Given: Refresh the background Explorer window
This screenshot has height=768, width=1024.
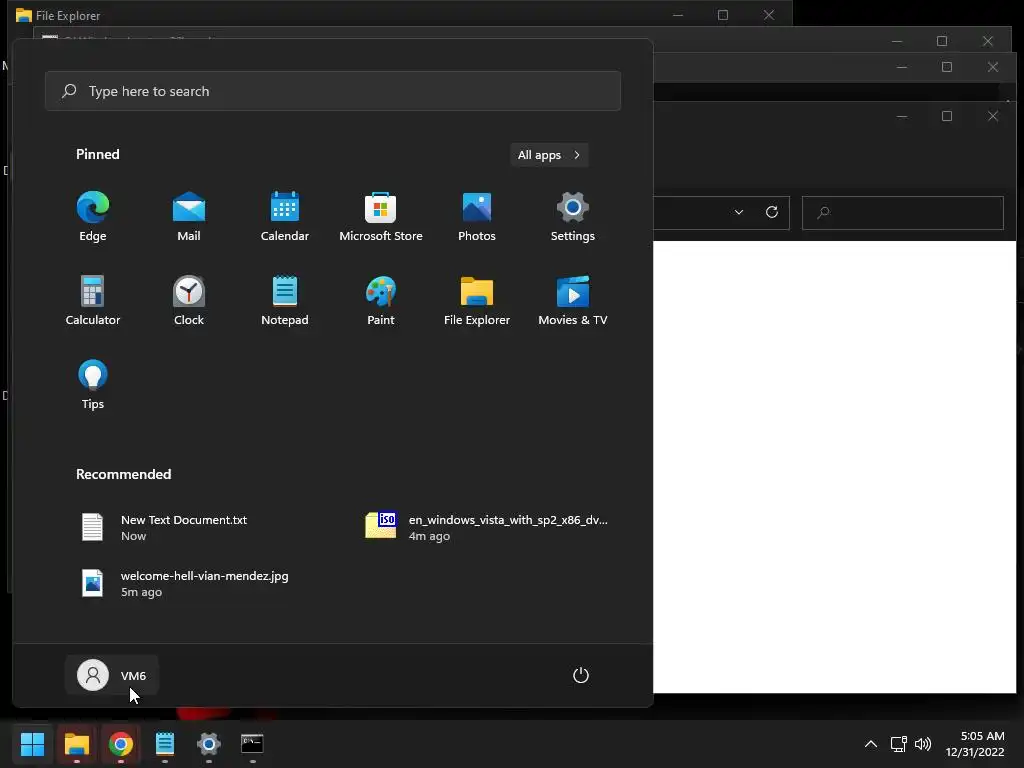Looking at the screenshot, I should tap(772, 212).
